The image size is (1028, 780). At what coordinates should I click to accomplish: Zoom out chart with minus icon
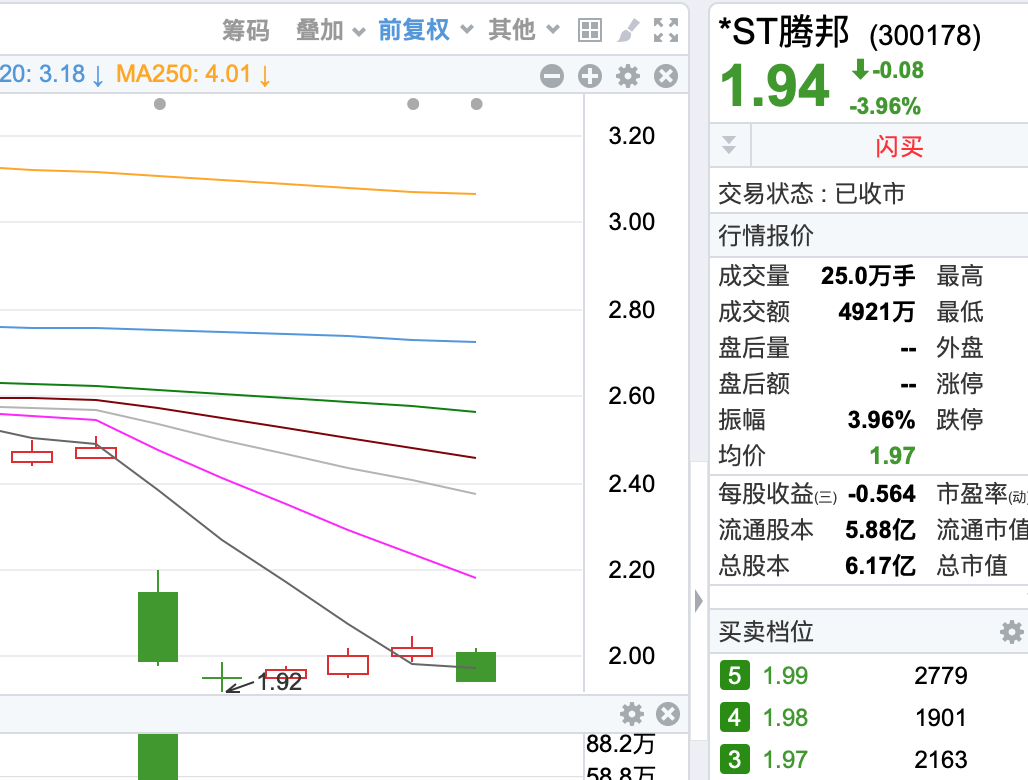[x=552, y=76]
